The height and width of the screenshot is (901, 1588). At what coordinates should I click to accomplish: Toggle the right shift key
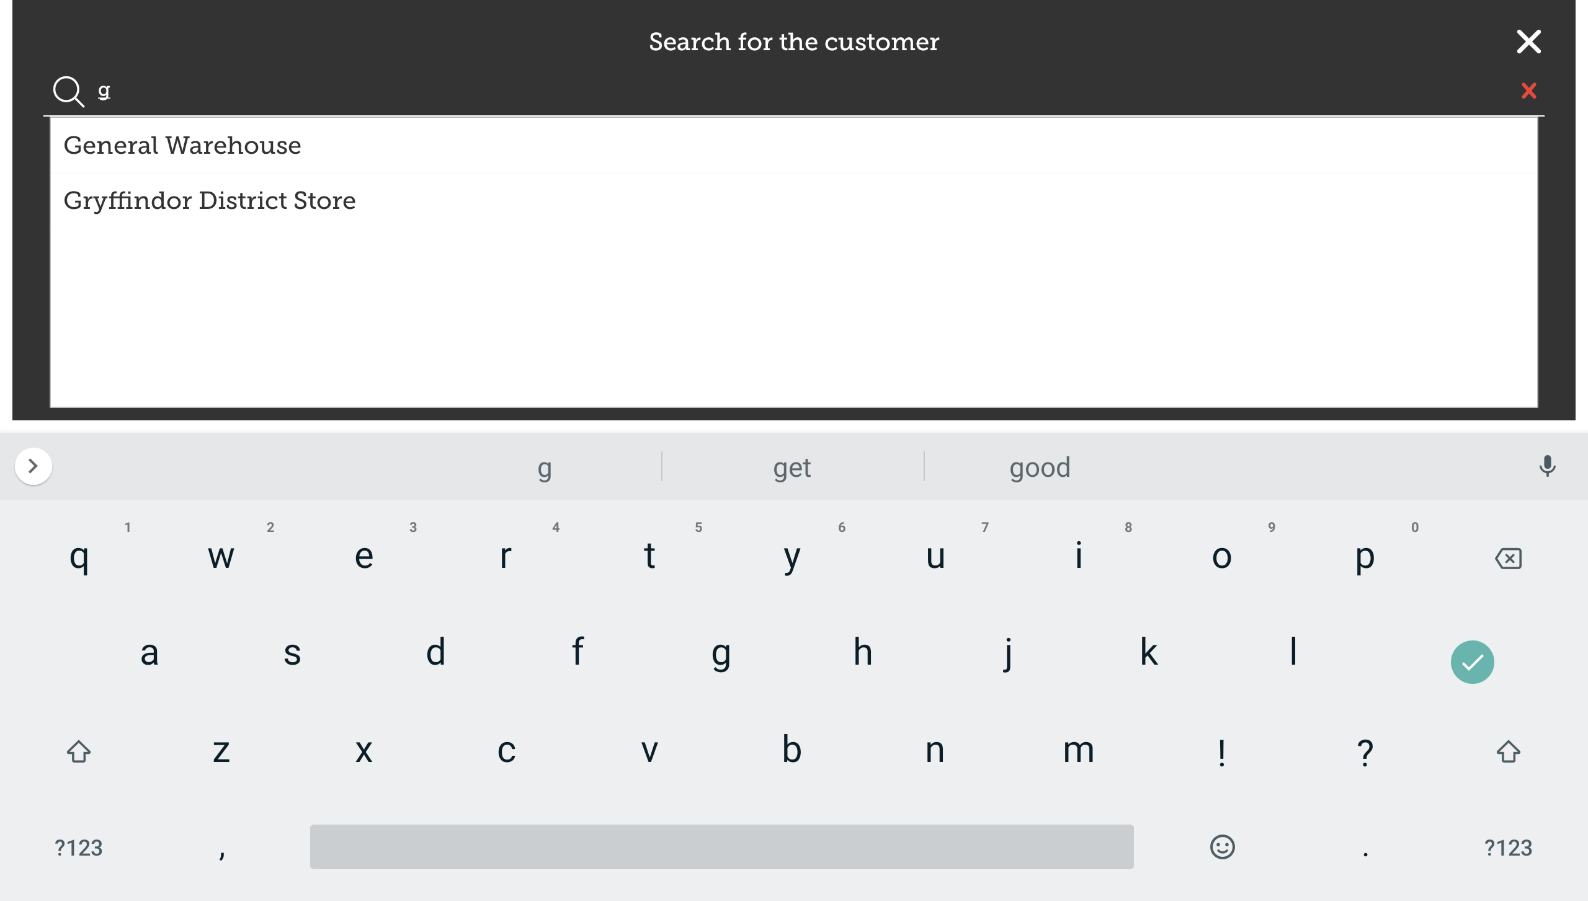tap(1508, 751)
